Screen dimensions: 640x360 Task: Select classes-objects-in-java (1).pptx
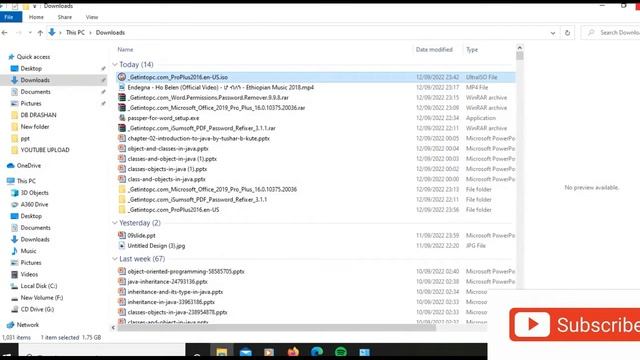point(167,169)
